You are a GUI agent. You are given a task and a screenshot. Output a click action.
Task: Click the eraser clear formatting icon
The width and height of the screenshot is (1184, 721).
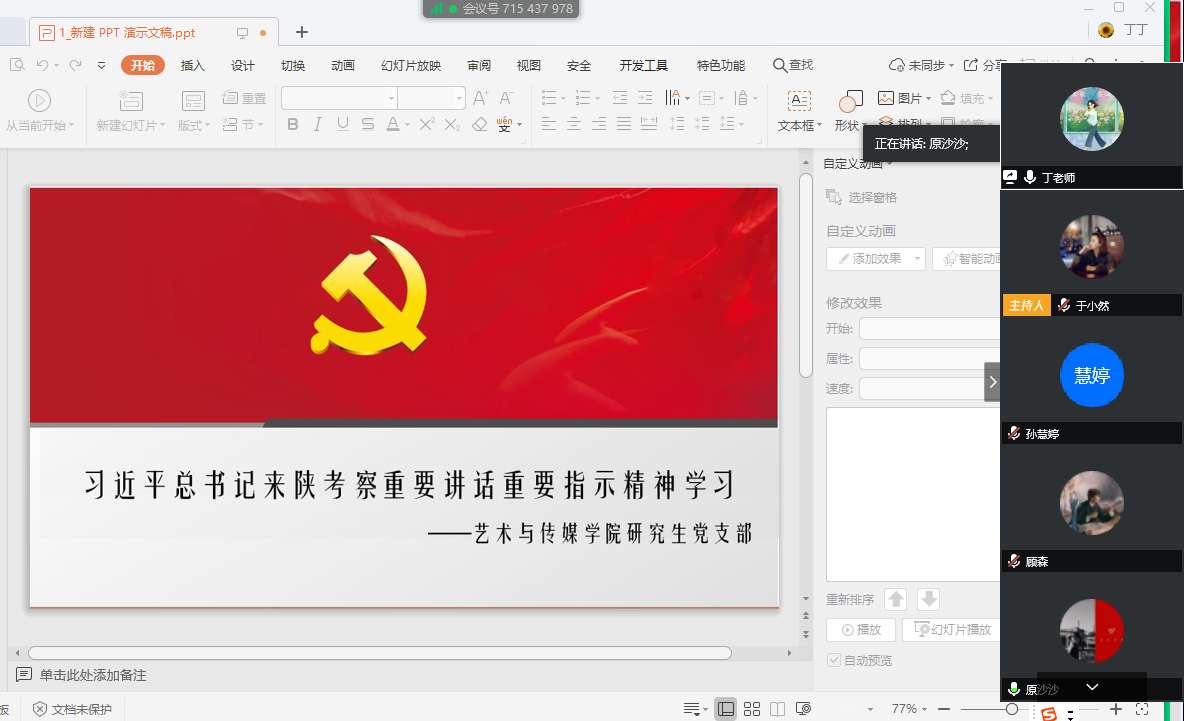[x=479, y=124]
